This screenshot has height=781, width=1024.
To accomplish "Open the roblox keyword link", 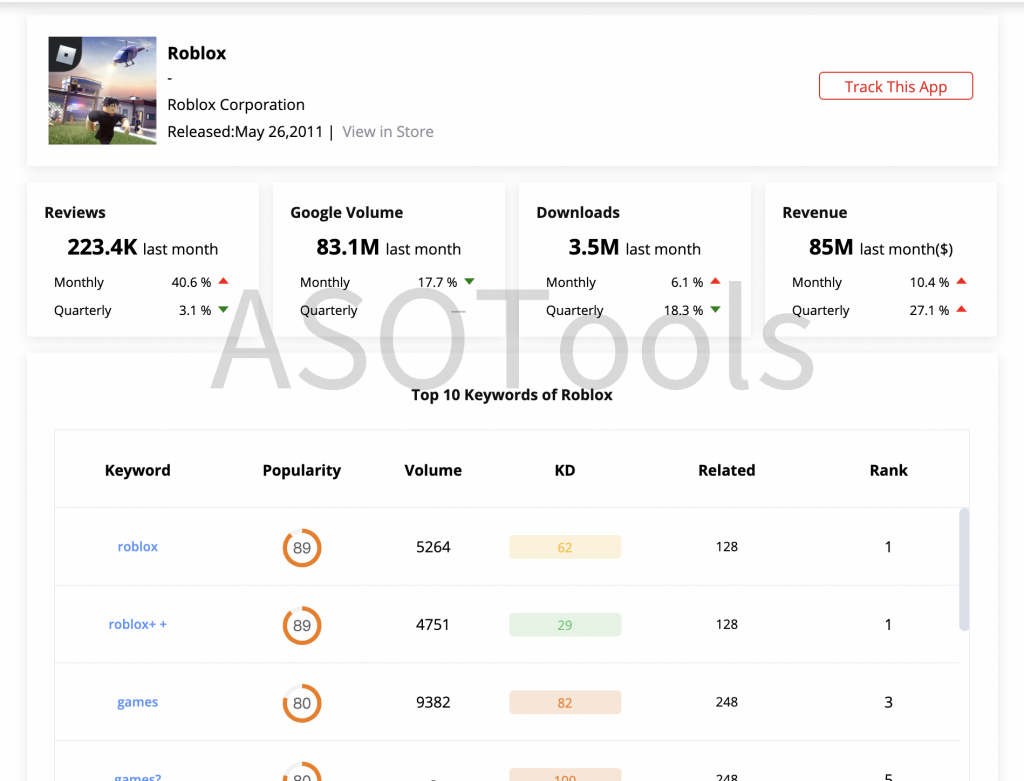I will [138, 547].
